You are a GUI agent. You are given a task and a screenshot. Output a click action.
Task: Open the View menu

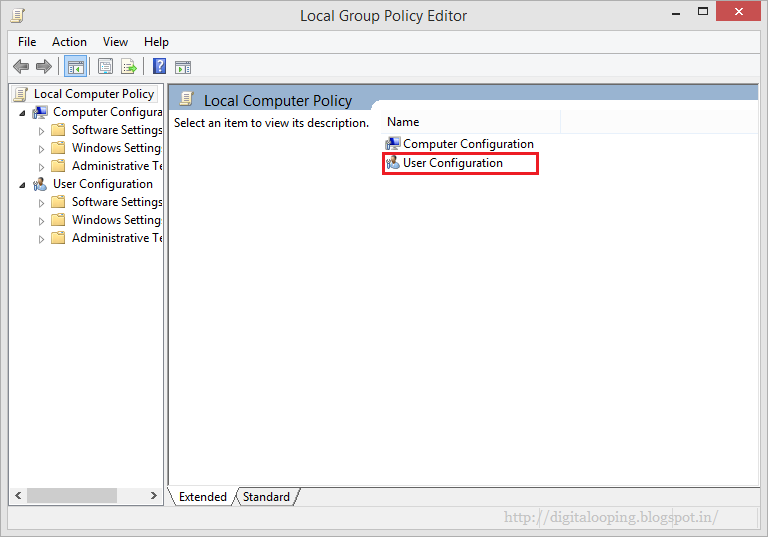point(115,42)
